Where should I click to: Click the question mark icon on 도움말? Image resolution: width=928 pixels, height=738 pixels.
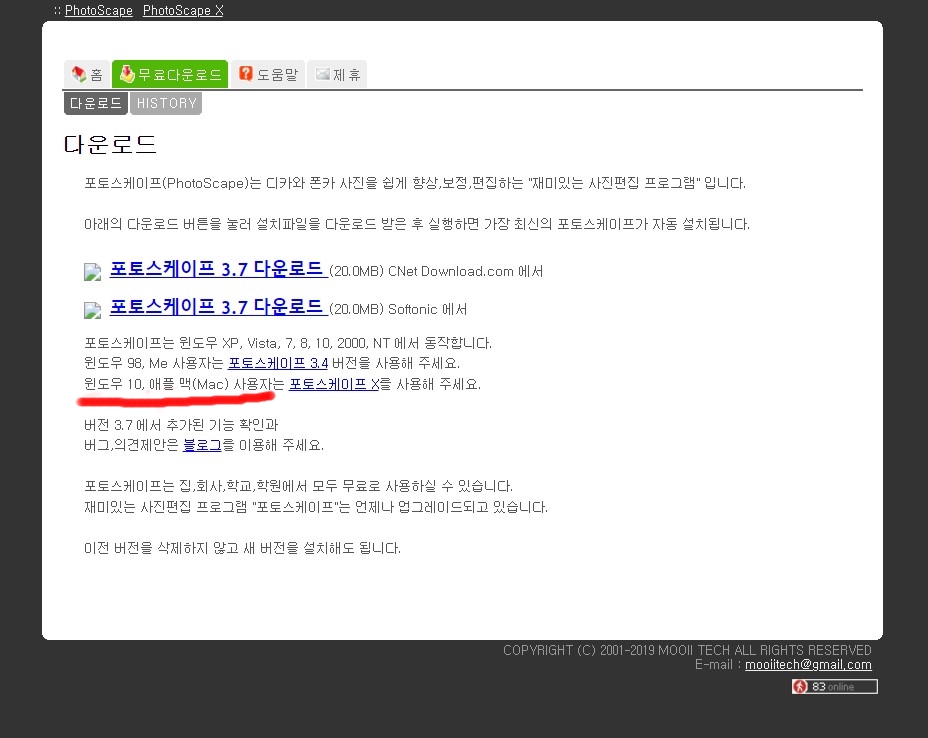pyautogui.click(x=246, y=73)
